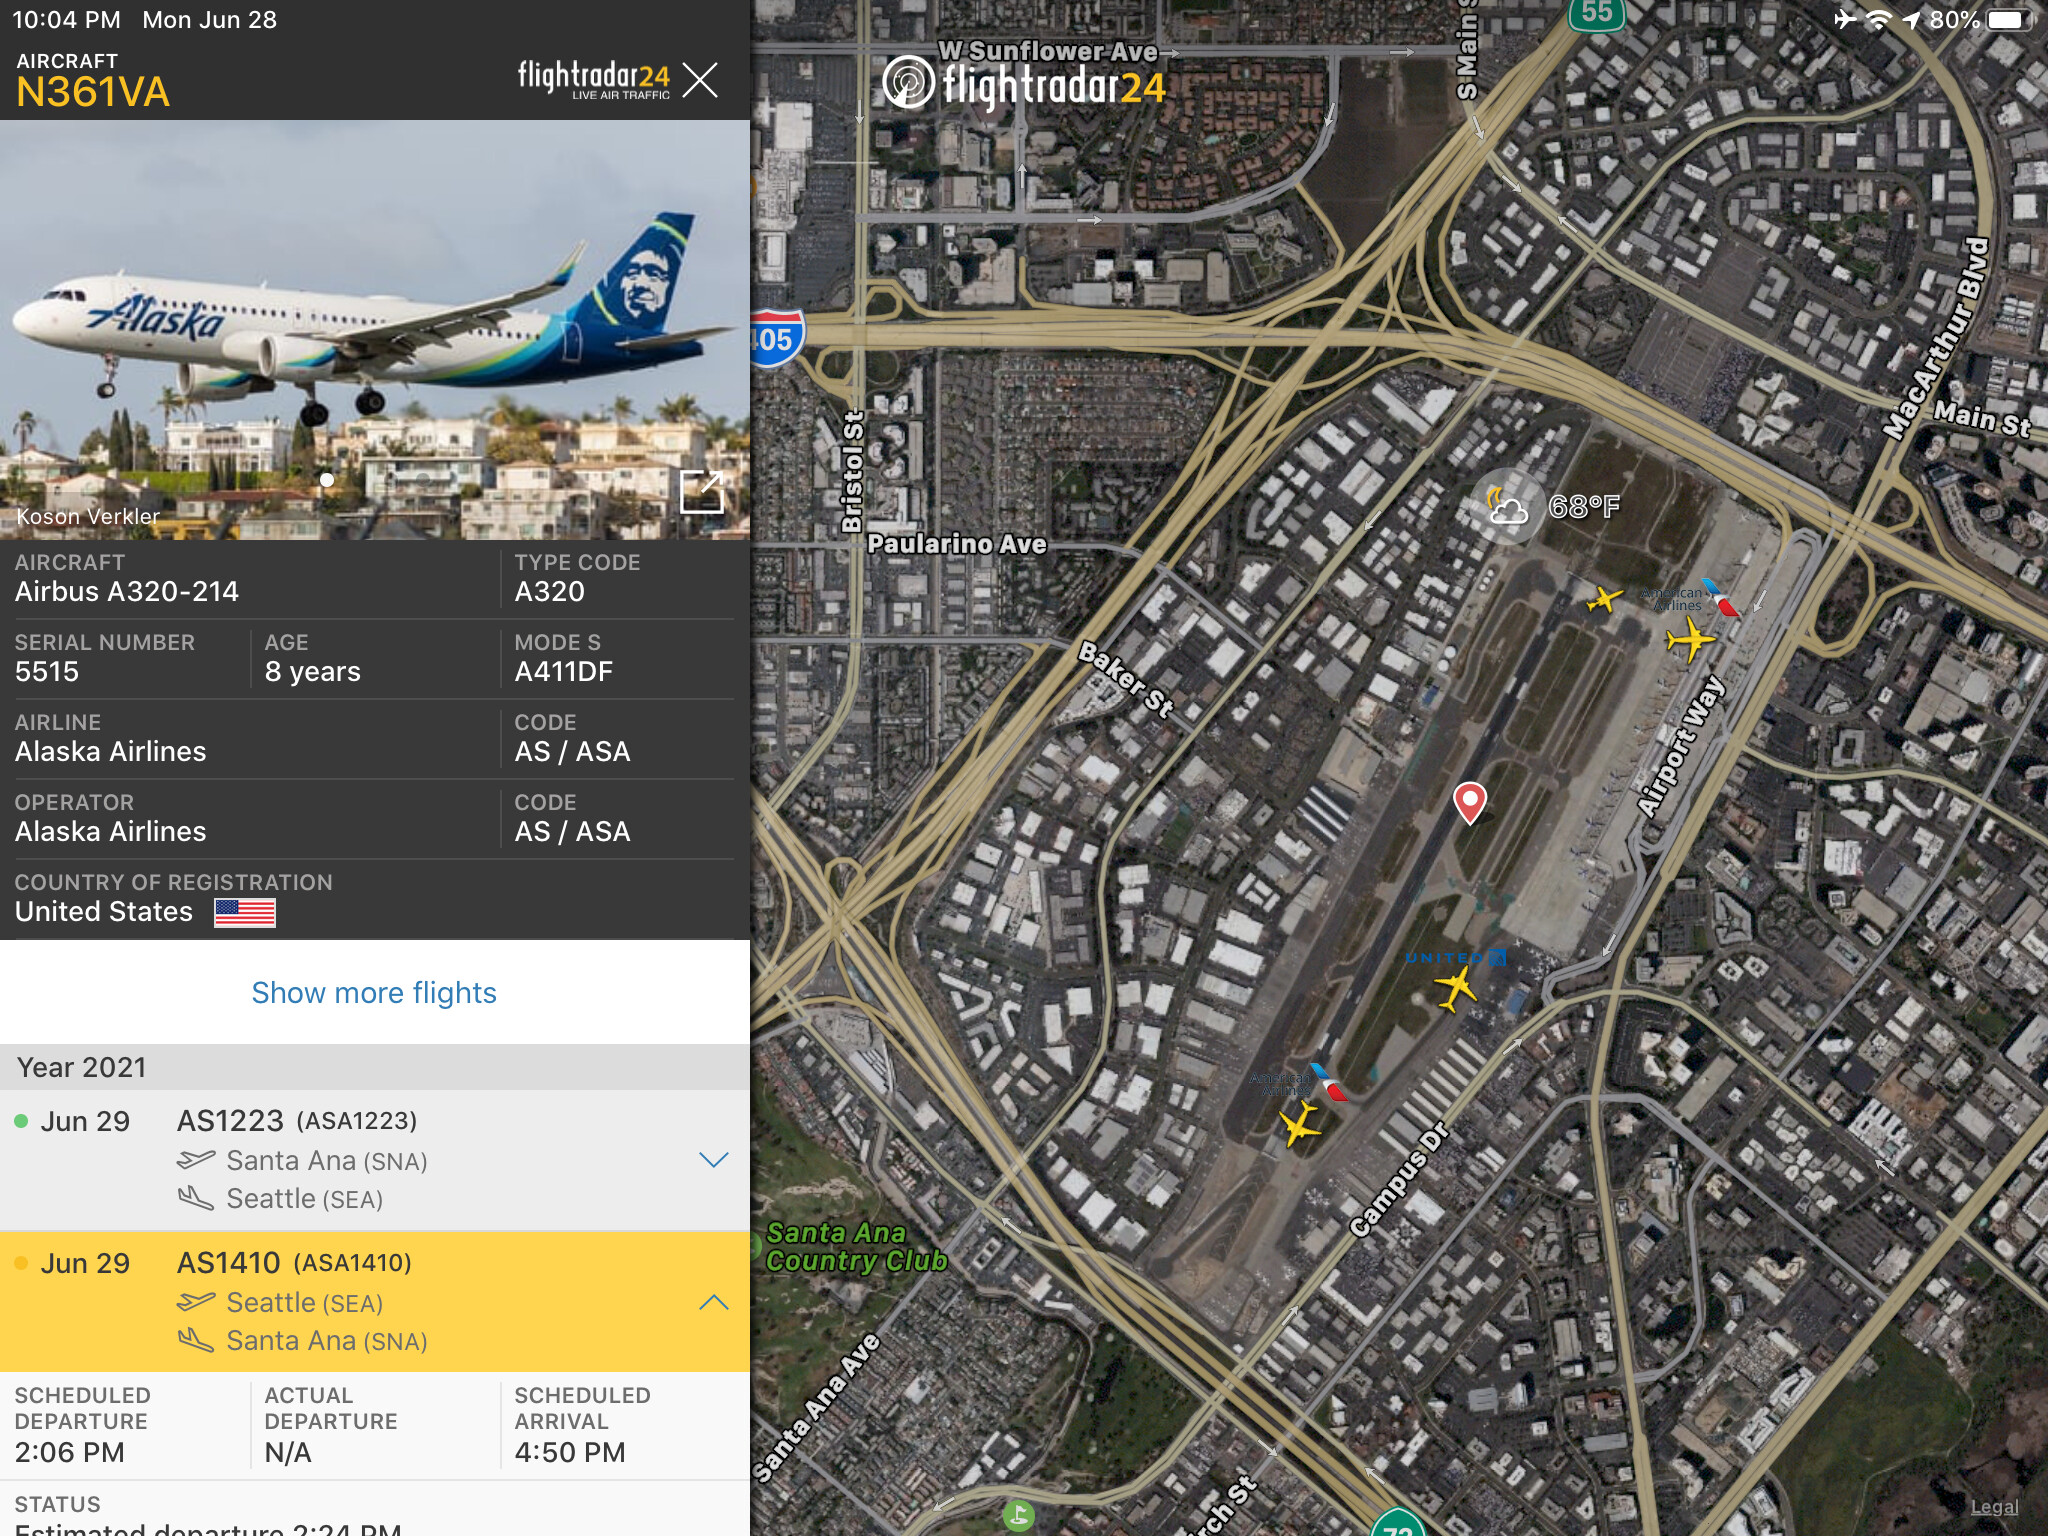Collapse the AS1410 flight details
Screen dimensions: 2048x1536
click(x=713, y=1302)
